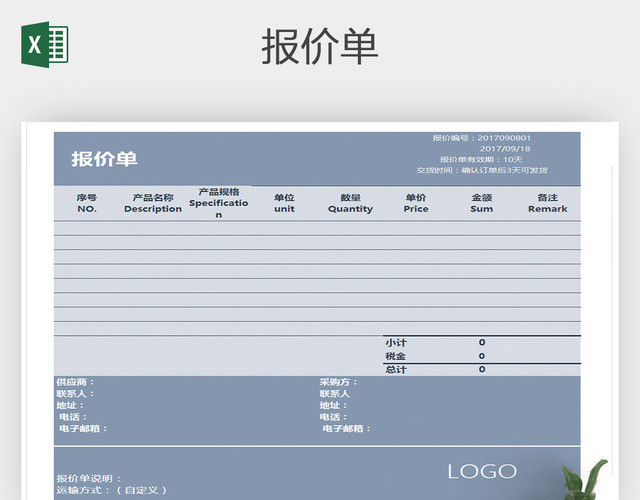Viewport: 640px width, 500px height.
Task: Select 电话： under the 采购方 section
Action: [333, 417]
